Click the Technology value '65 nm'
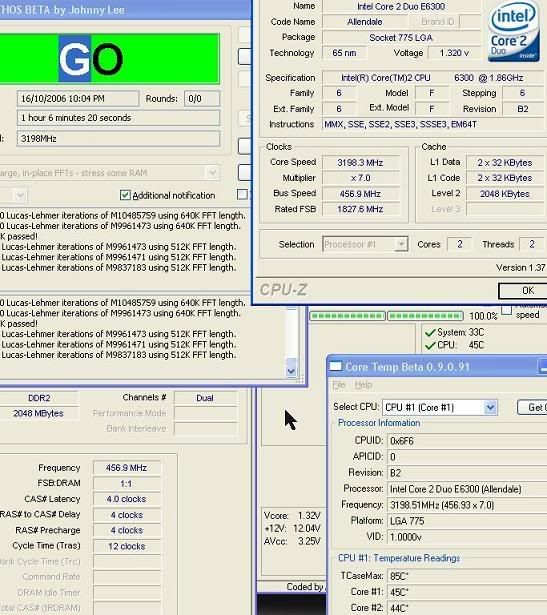This screenshot has height=615, width=547. pos(344,53)
